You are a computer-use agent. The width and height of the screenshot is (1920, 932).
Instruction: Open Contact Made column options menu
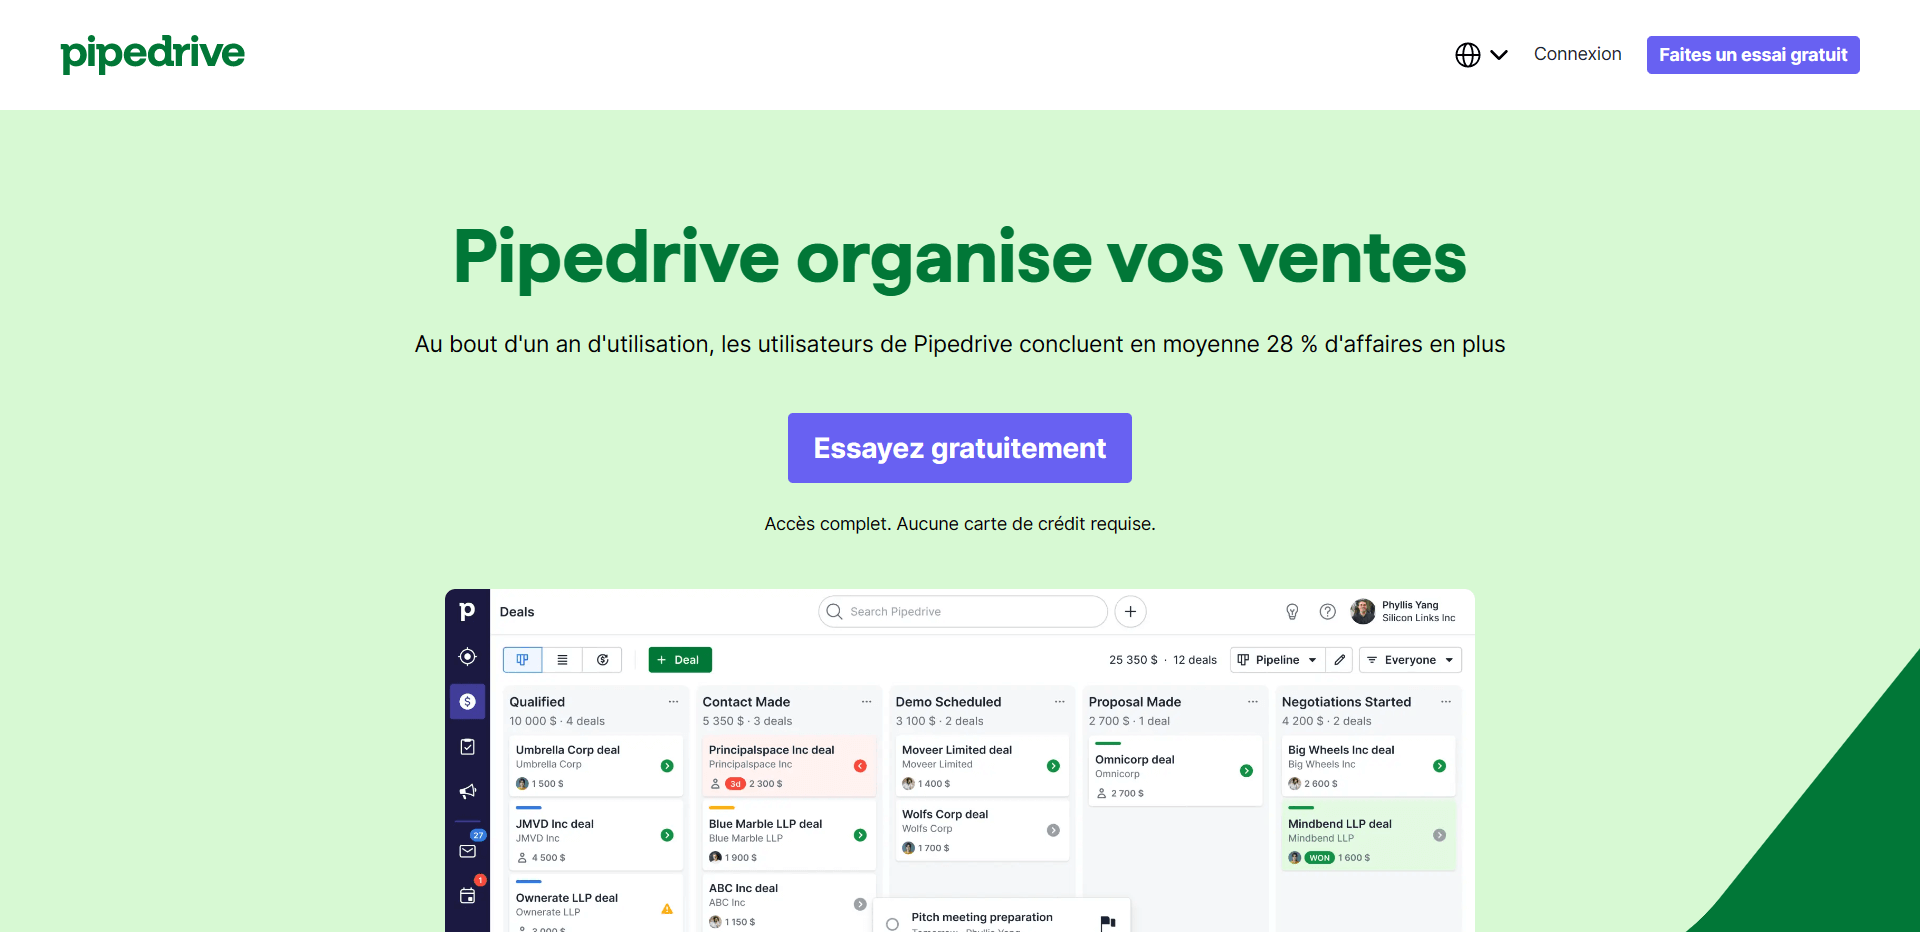coord(866,702)
